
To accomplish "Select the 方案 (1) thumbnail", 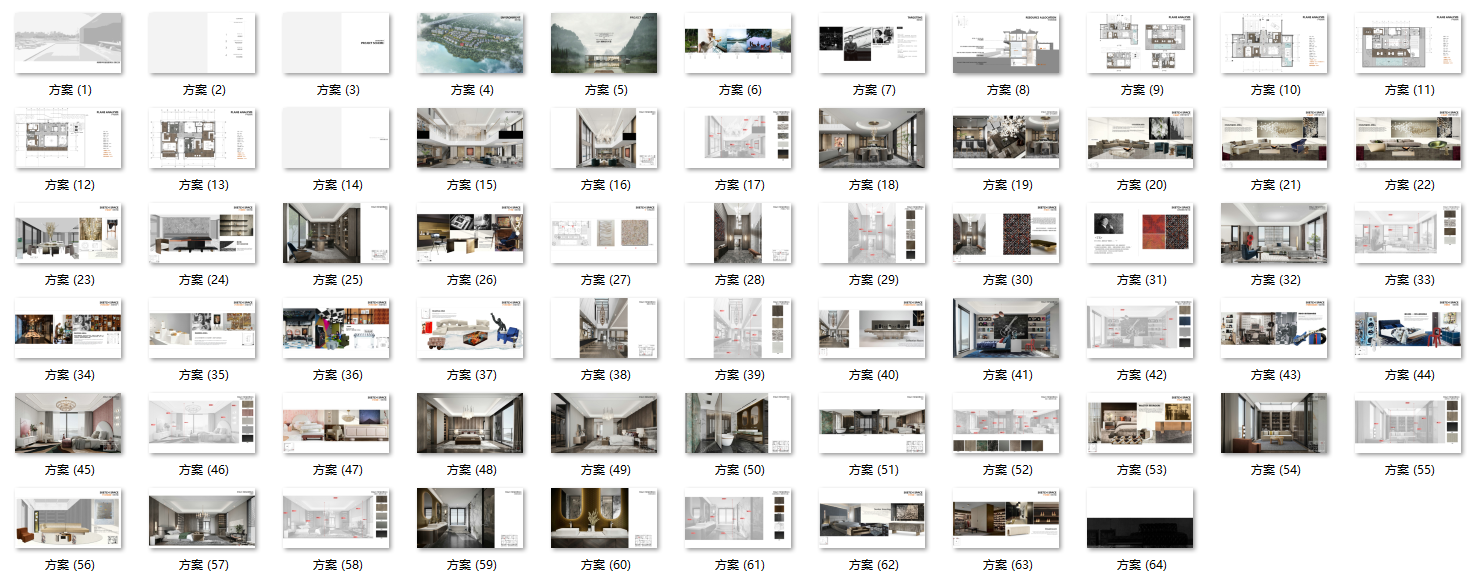I will pyautogui.click(x=68, y=43).
